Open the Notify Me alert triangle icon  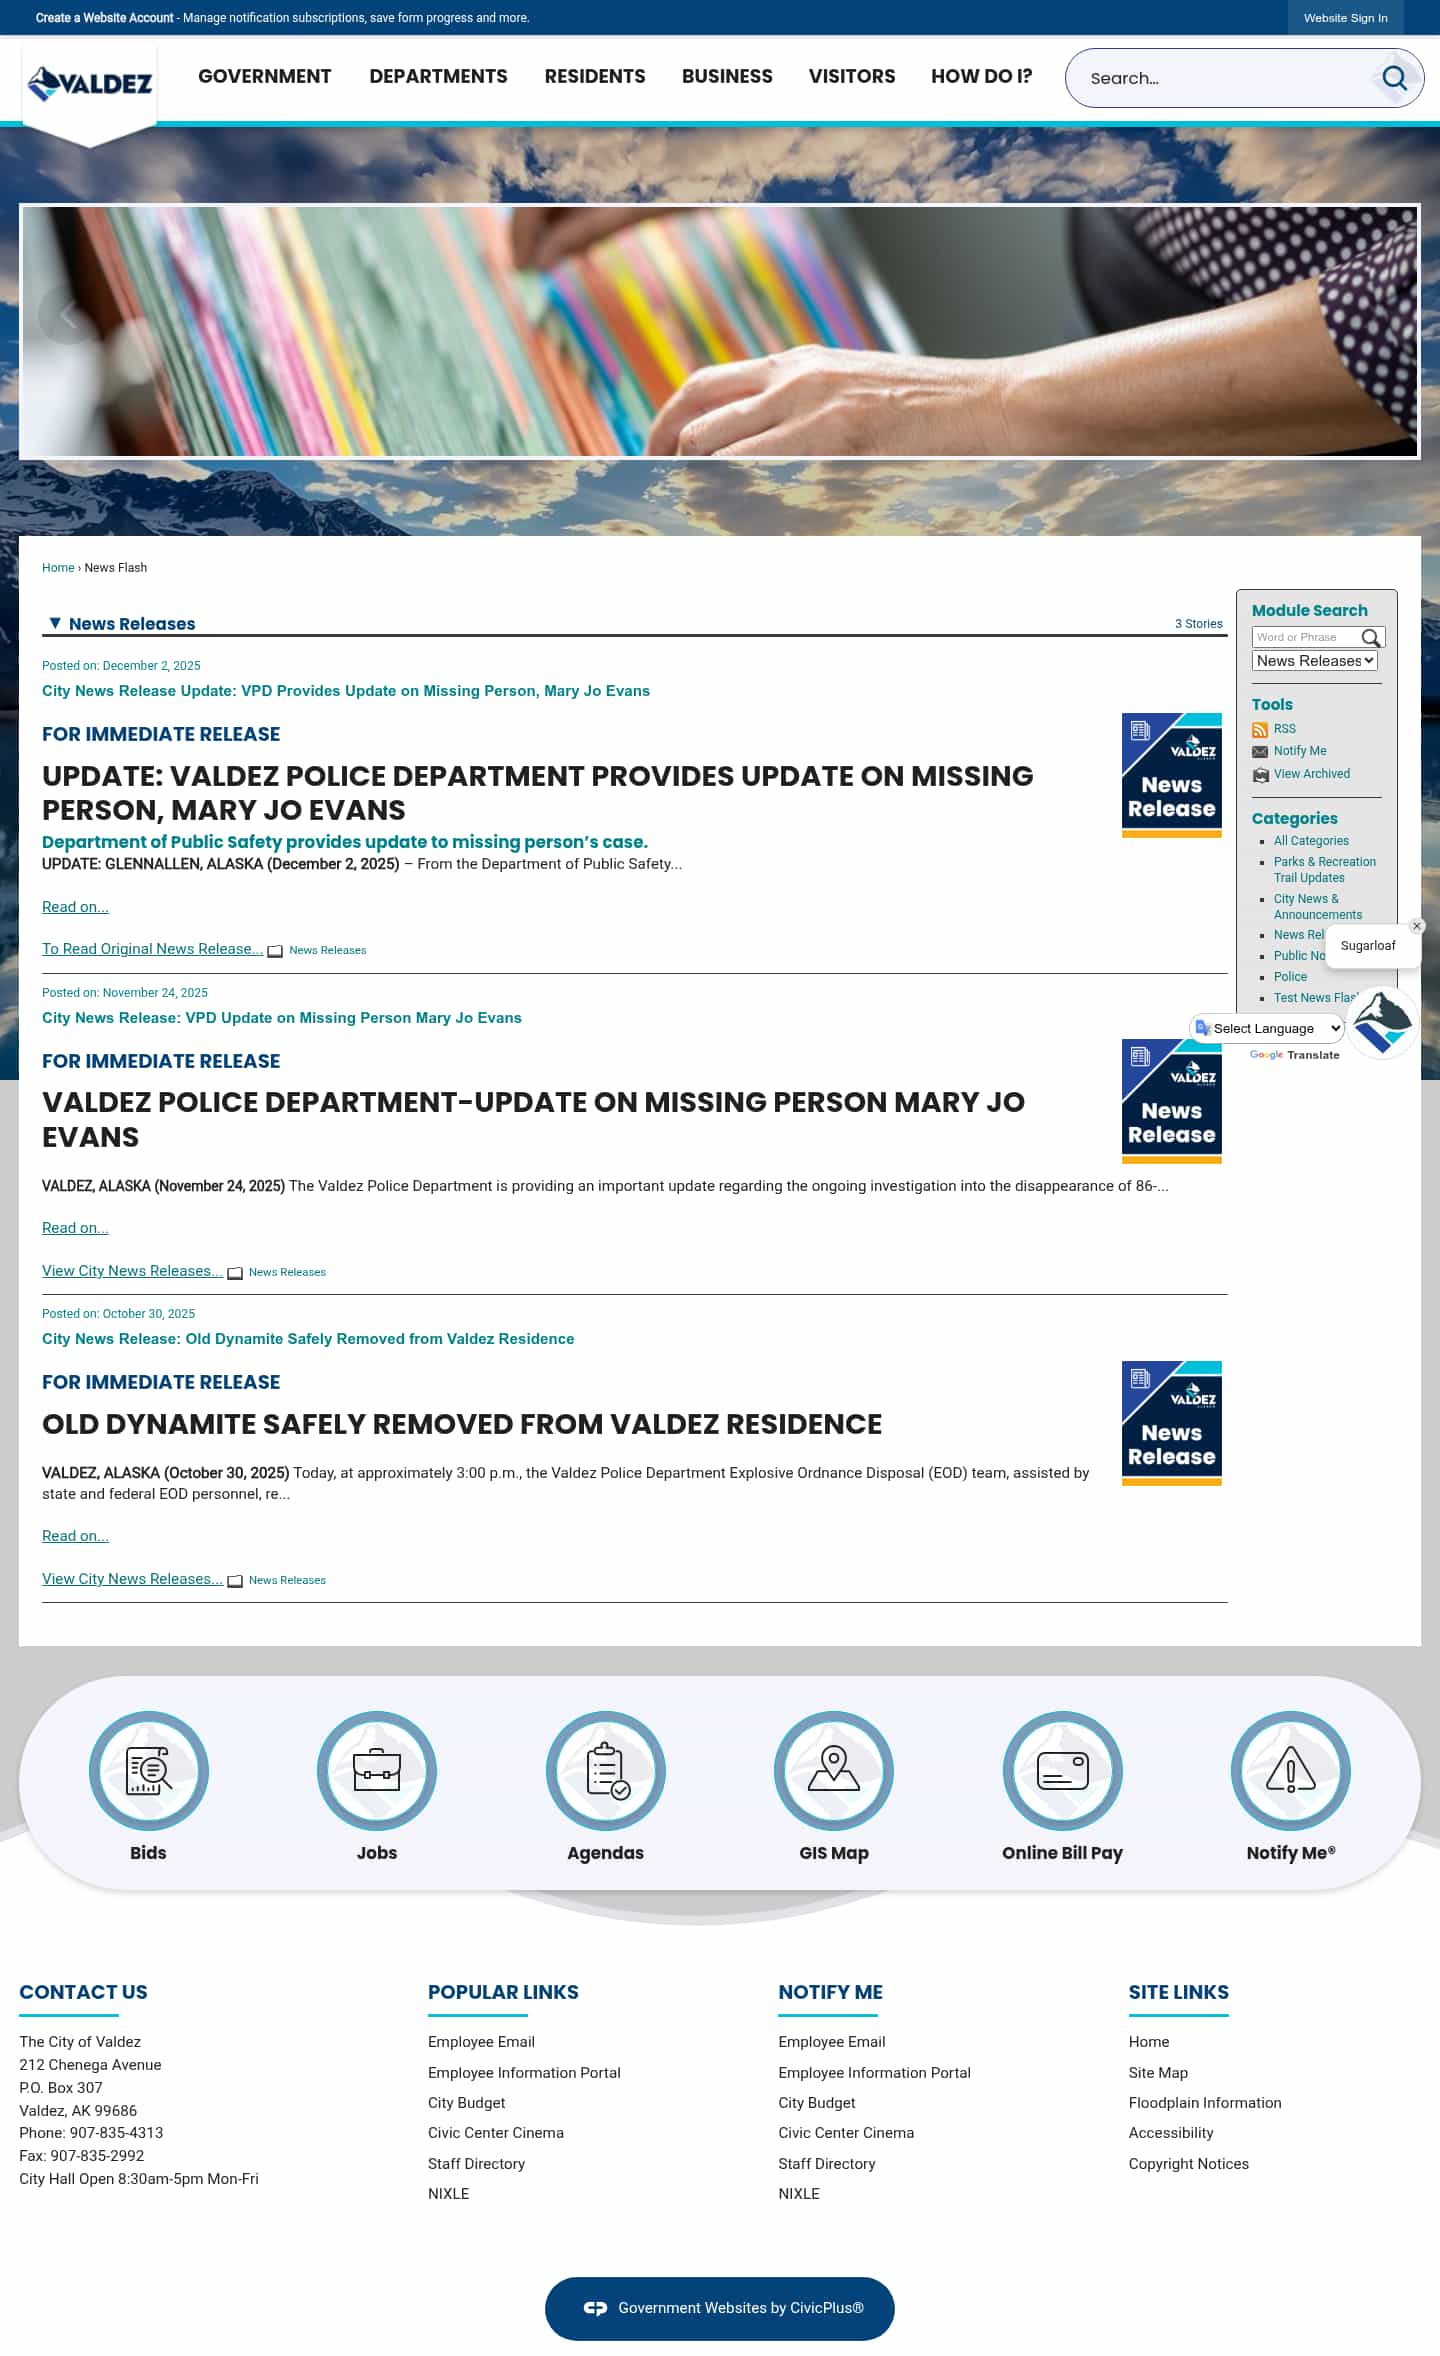1291,1770
